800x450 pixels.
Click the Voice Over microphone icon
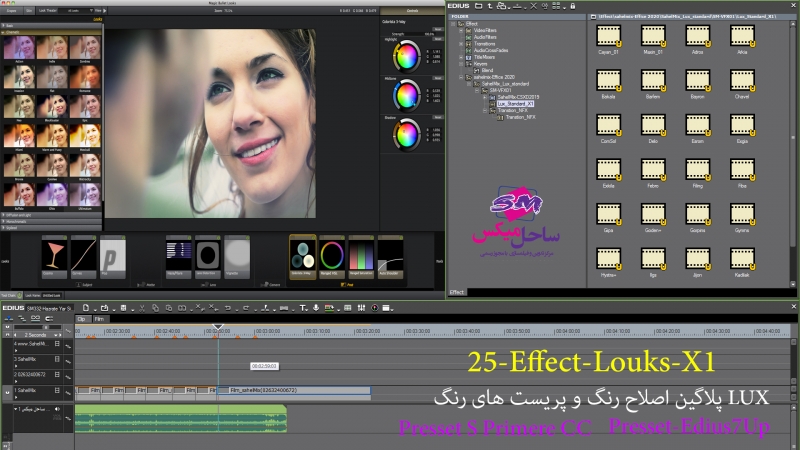click(x=316, y=308)
